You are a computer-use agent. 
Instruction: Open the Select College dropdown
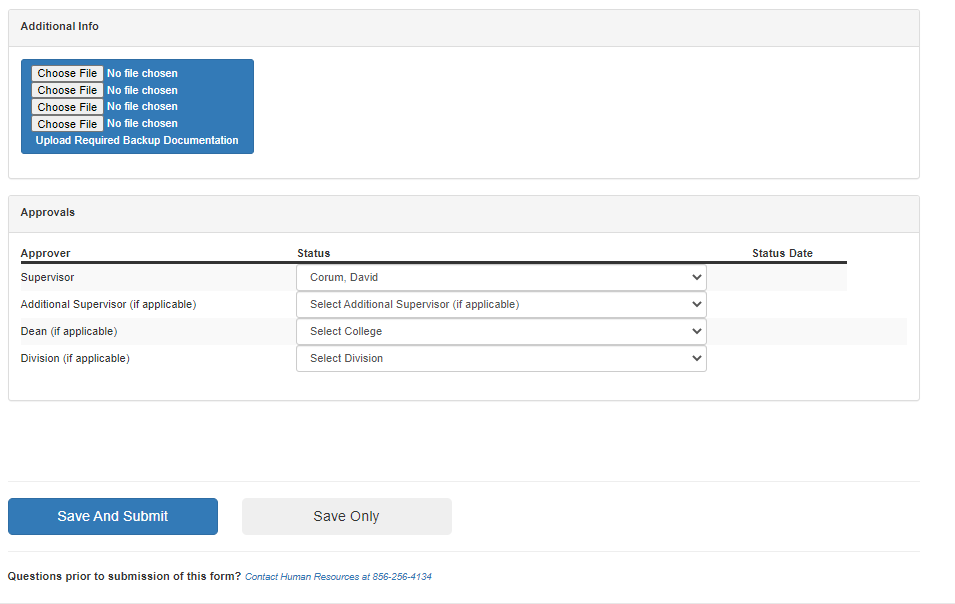(501, 332)
